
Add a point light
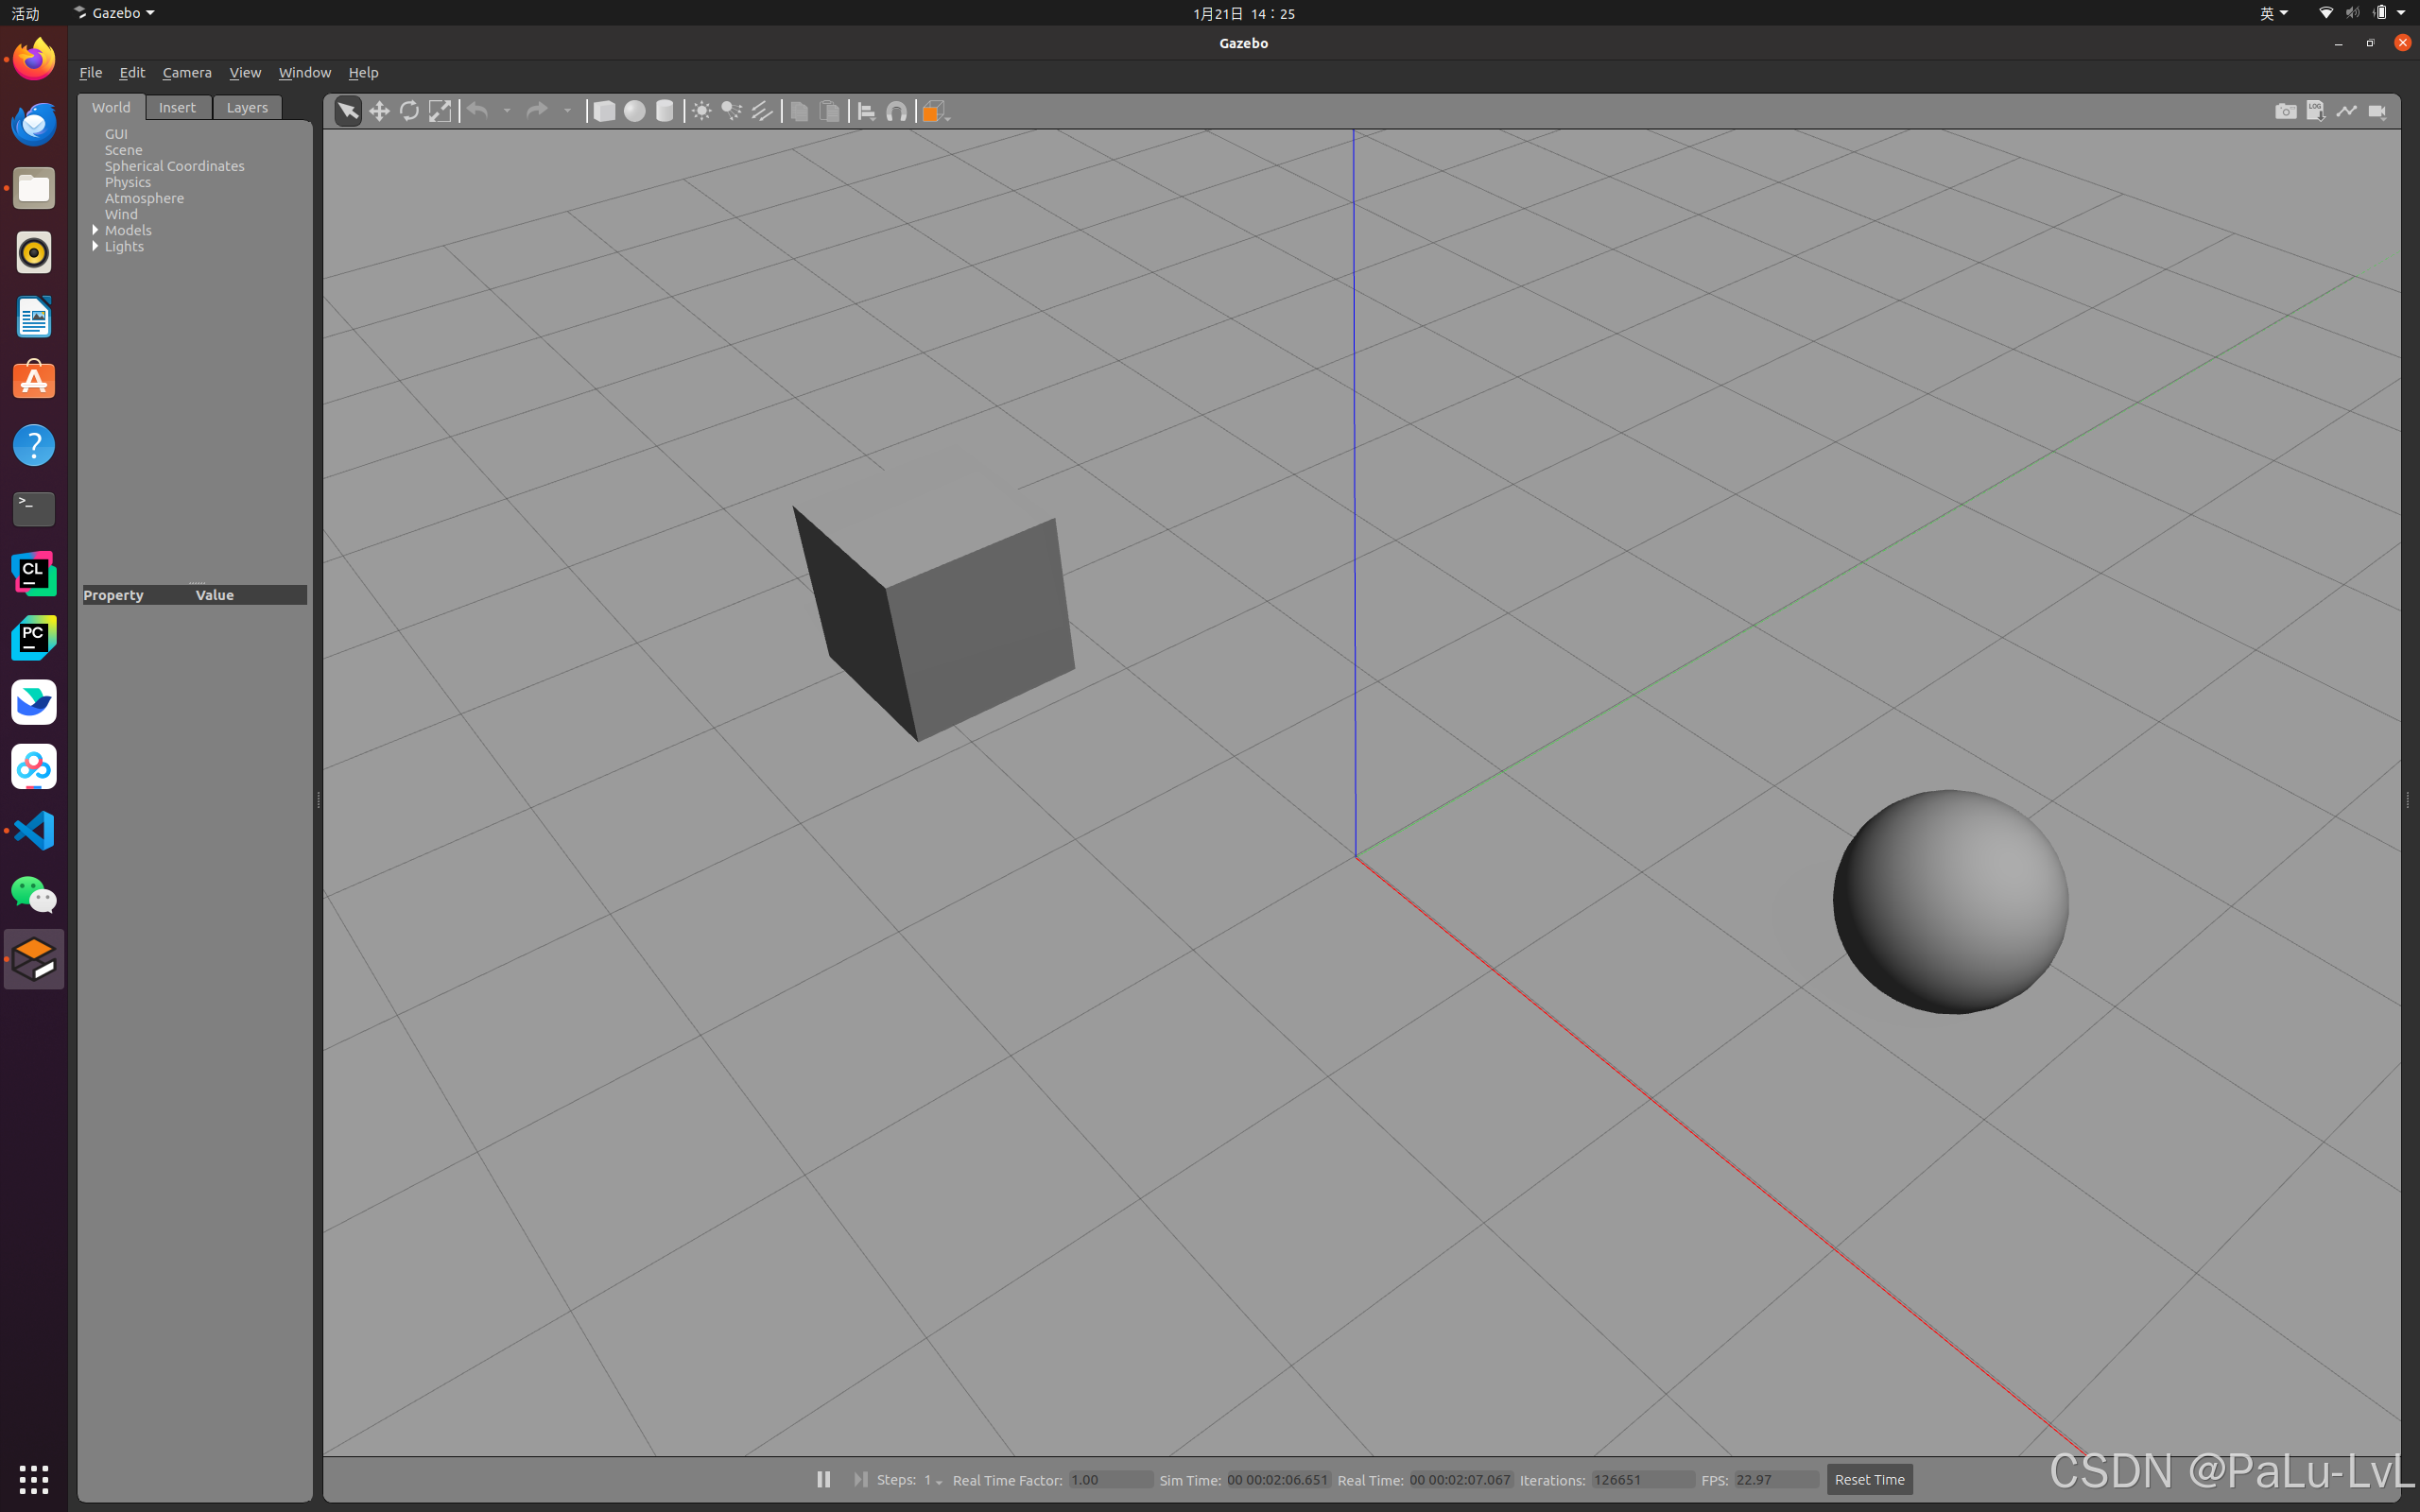tap(702, 111)
